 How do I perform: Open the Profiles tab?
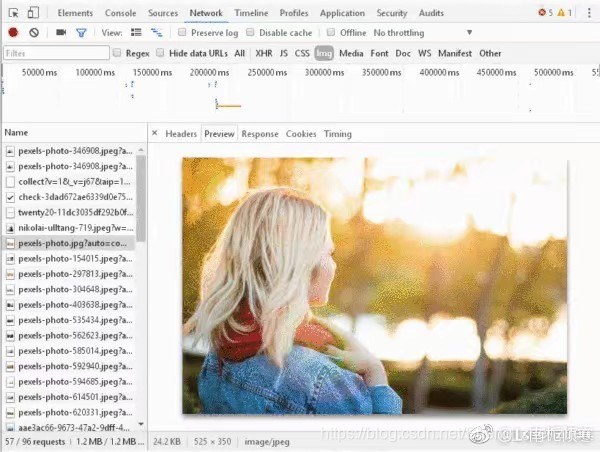point(294,13)
